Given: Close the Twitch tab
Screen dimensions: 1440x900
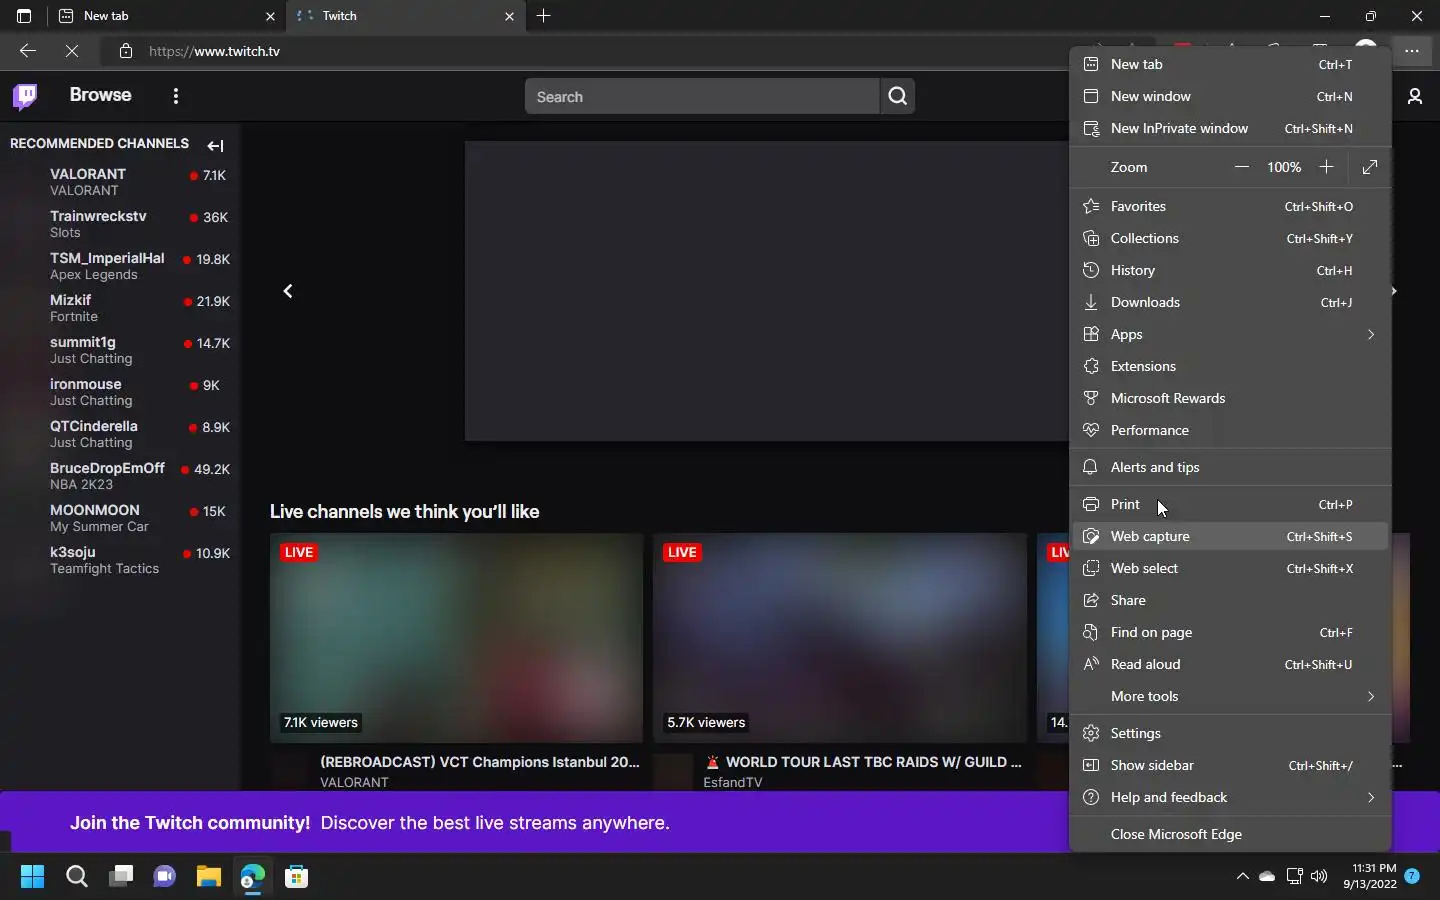Looking at the screenshot, I should click(510, 16).
